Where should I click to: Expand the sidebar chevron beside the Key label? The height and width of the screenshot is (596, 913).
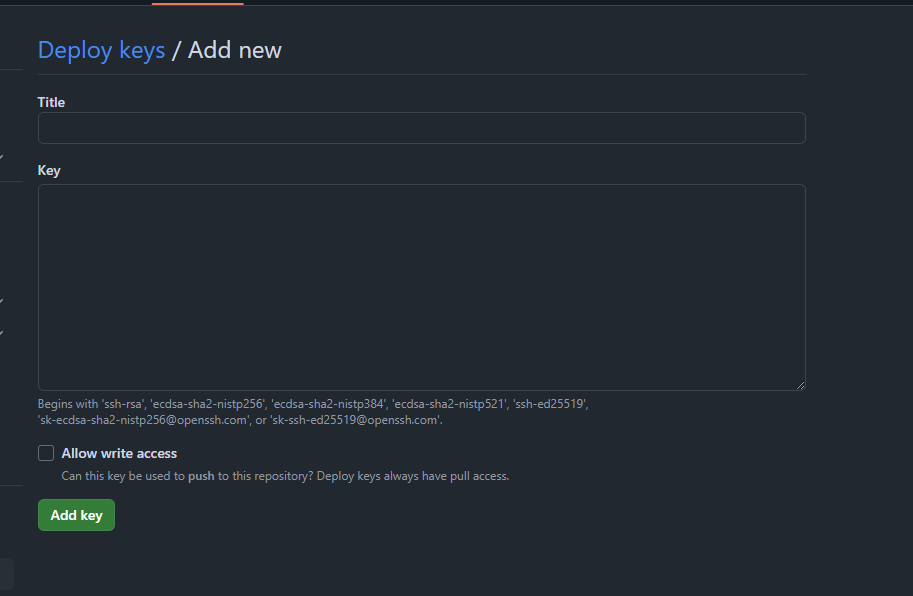coord(2,157)
